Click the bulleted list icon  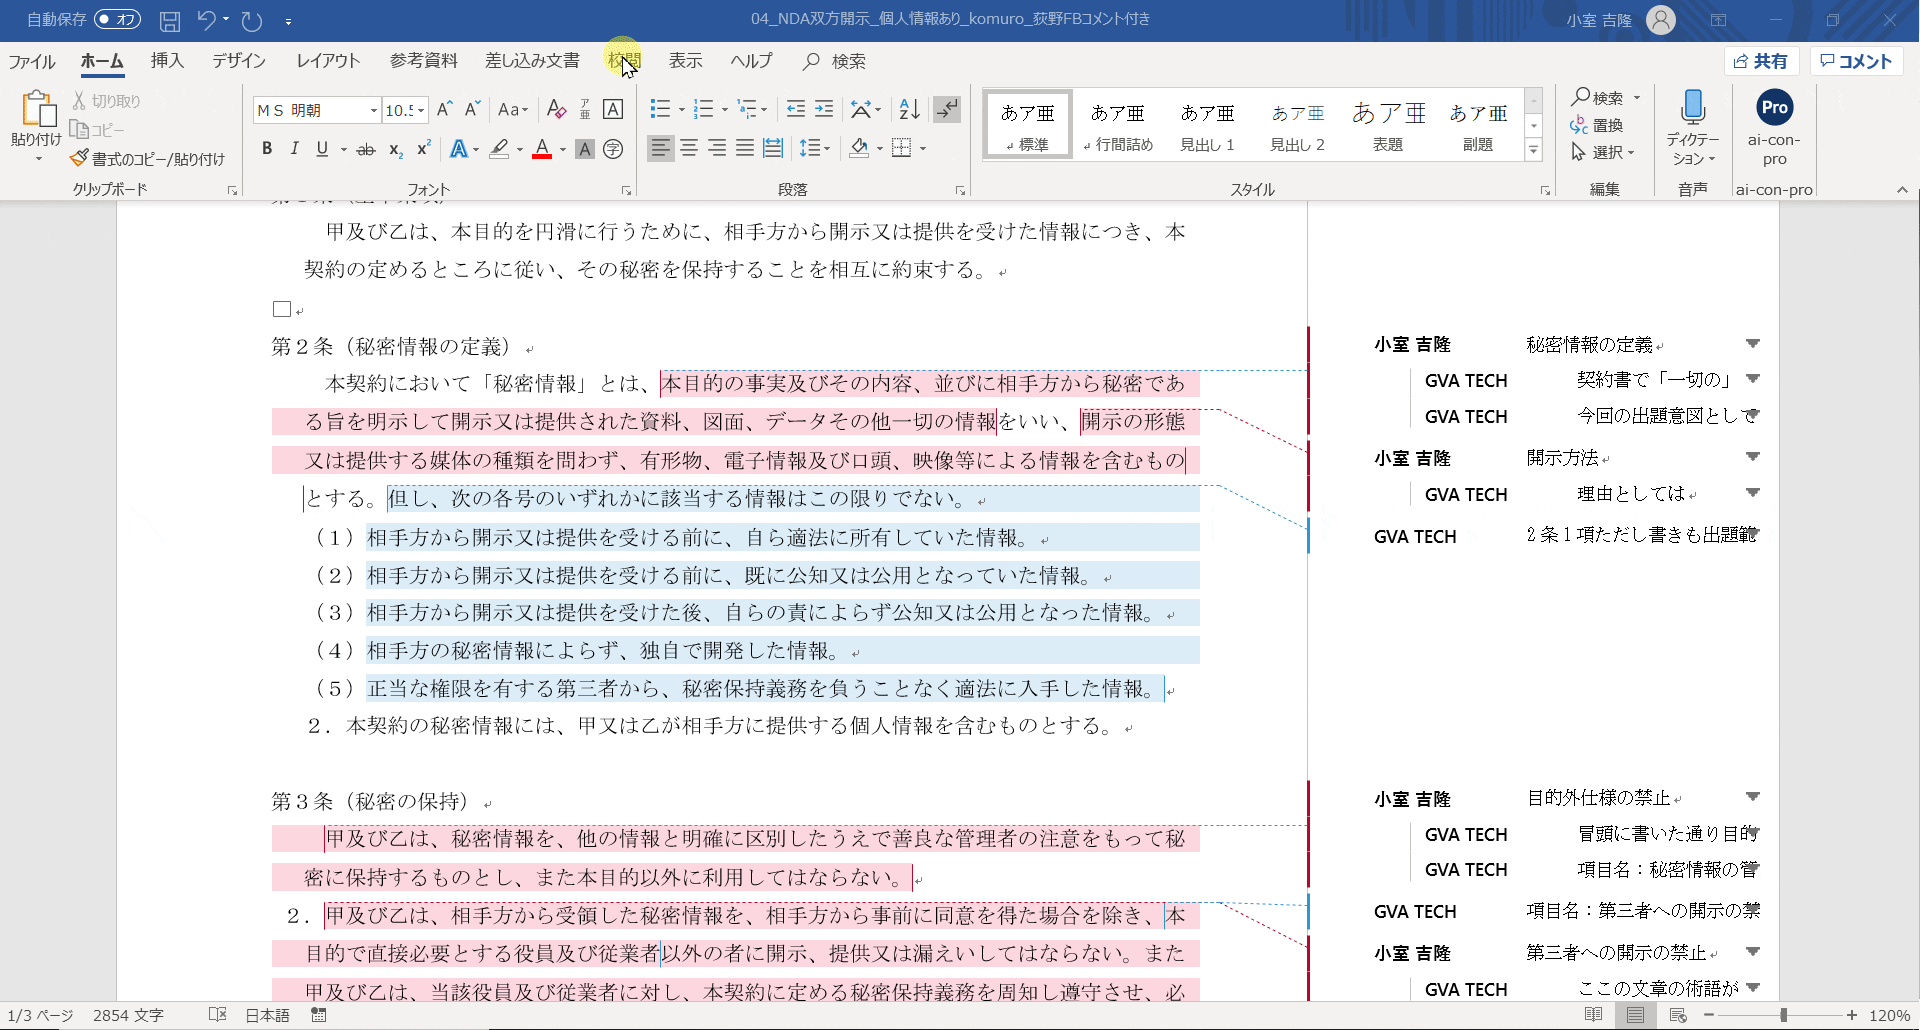point(660,109)
